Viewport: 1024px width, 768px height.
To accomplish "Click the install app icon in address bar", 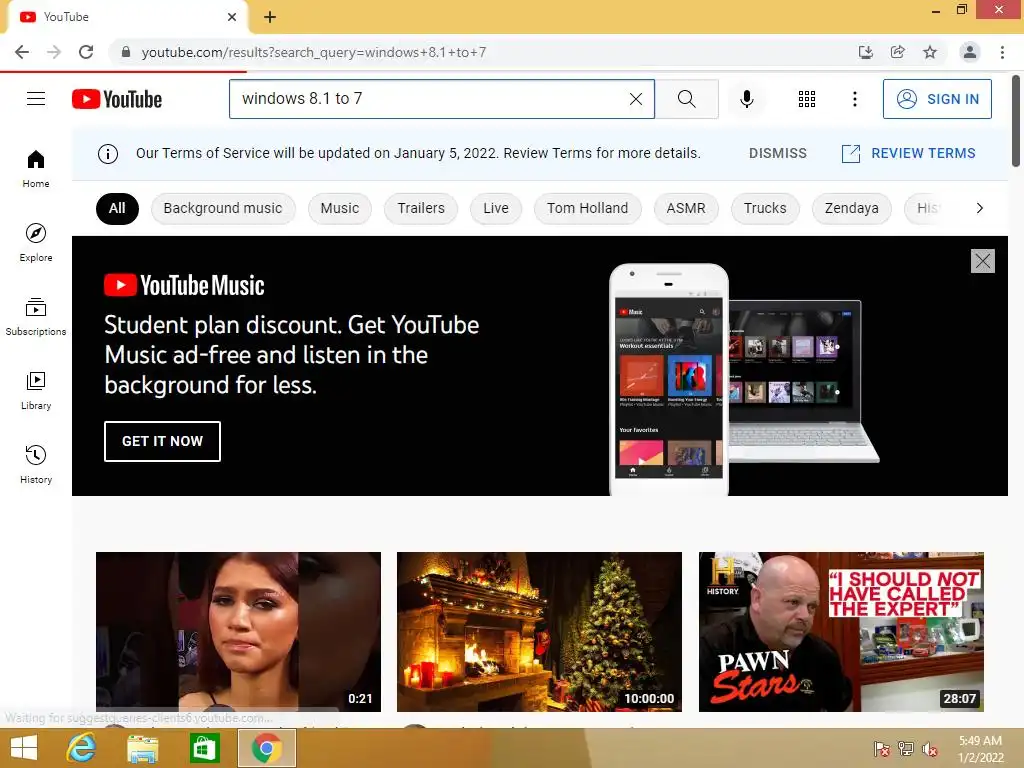I will pos(866,52).
